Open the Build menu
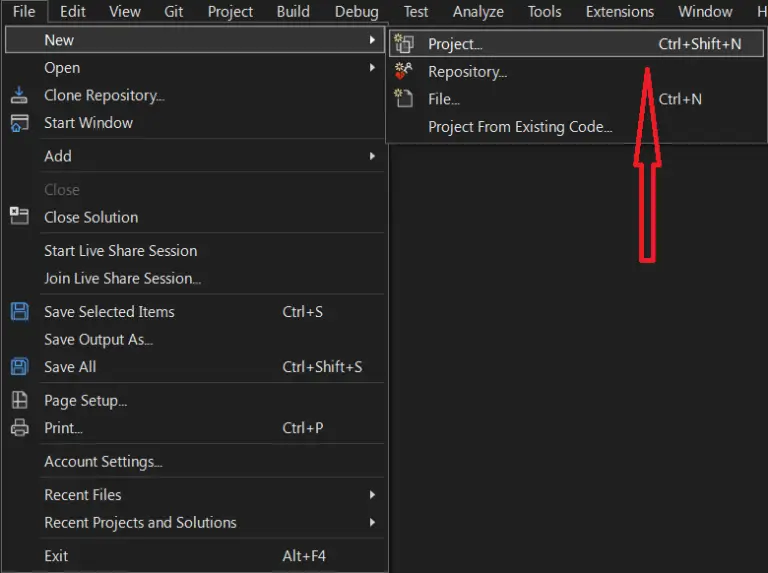The width and height of the screenshot is (768, 573). pyautogui.click(x=293, y=11)
